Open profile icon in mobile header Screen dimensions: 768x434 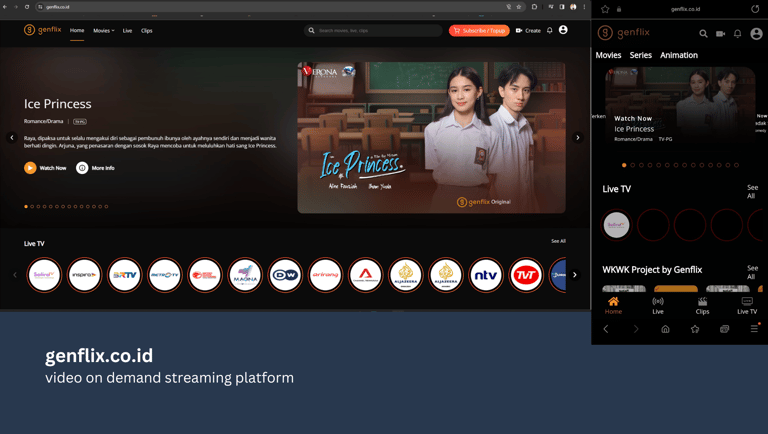(x=756, y=34)
